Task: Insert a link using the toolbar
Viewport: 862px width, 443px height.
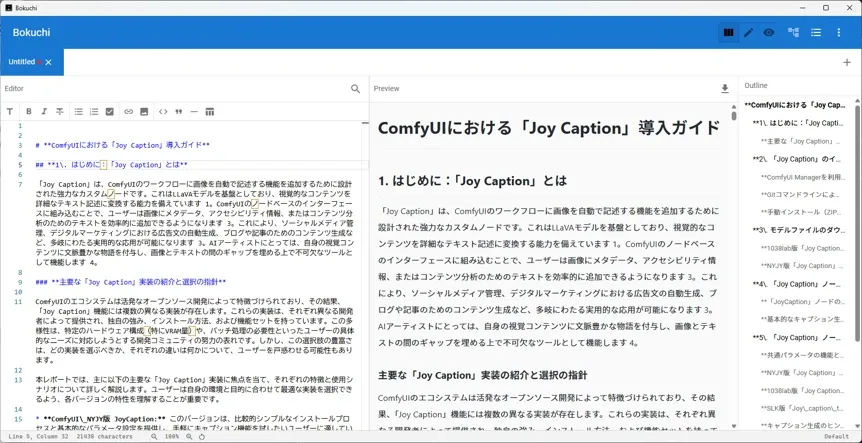Action: point(128,111)
